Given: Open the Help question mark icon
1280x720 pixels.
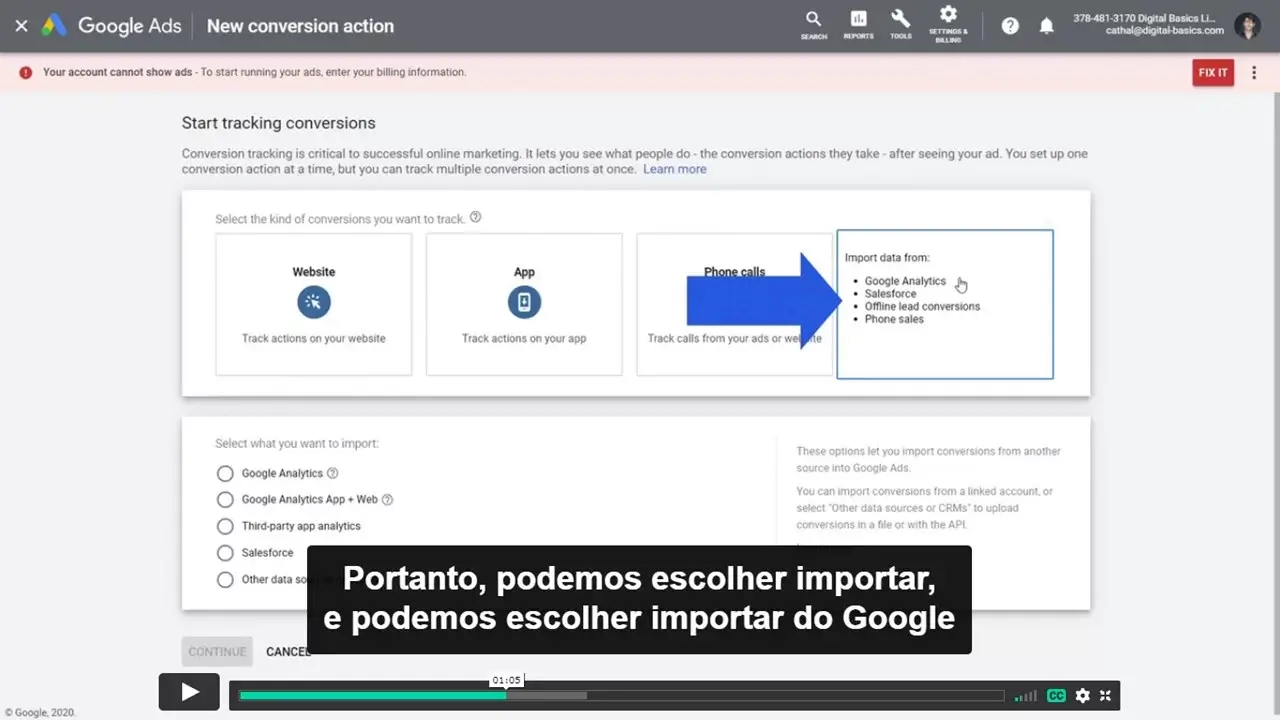Looking at the screenshot, I should (x=1010, y=26).
